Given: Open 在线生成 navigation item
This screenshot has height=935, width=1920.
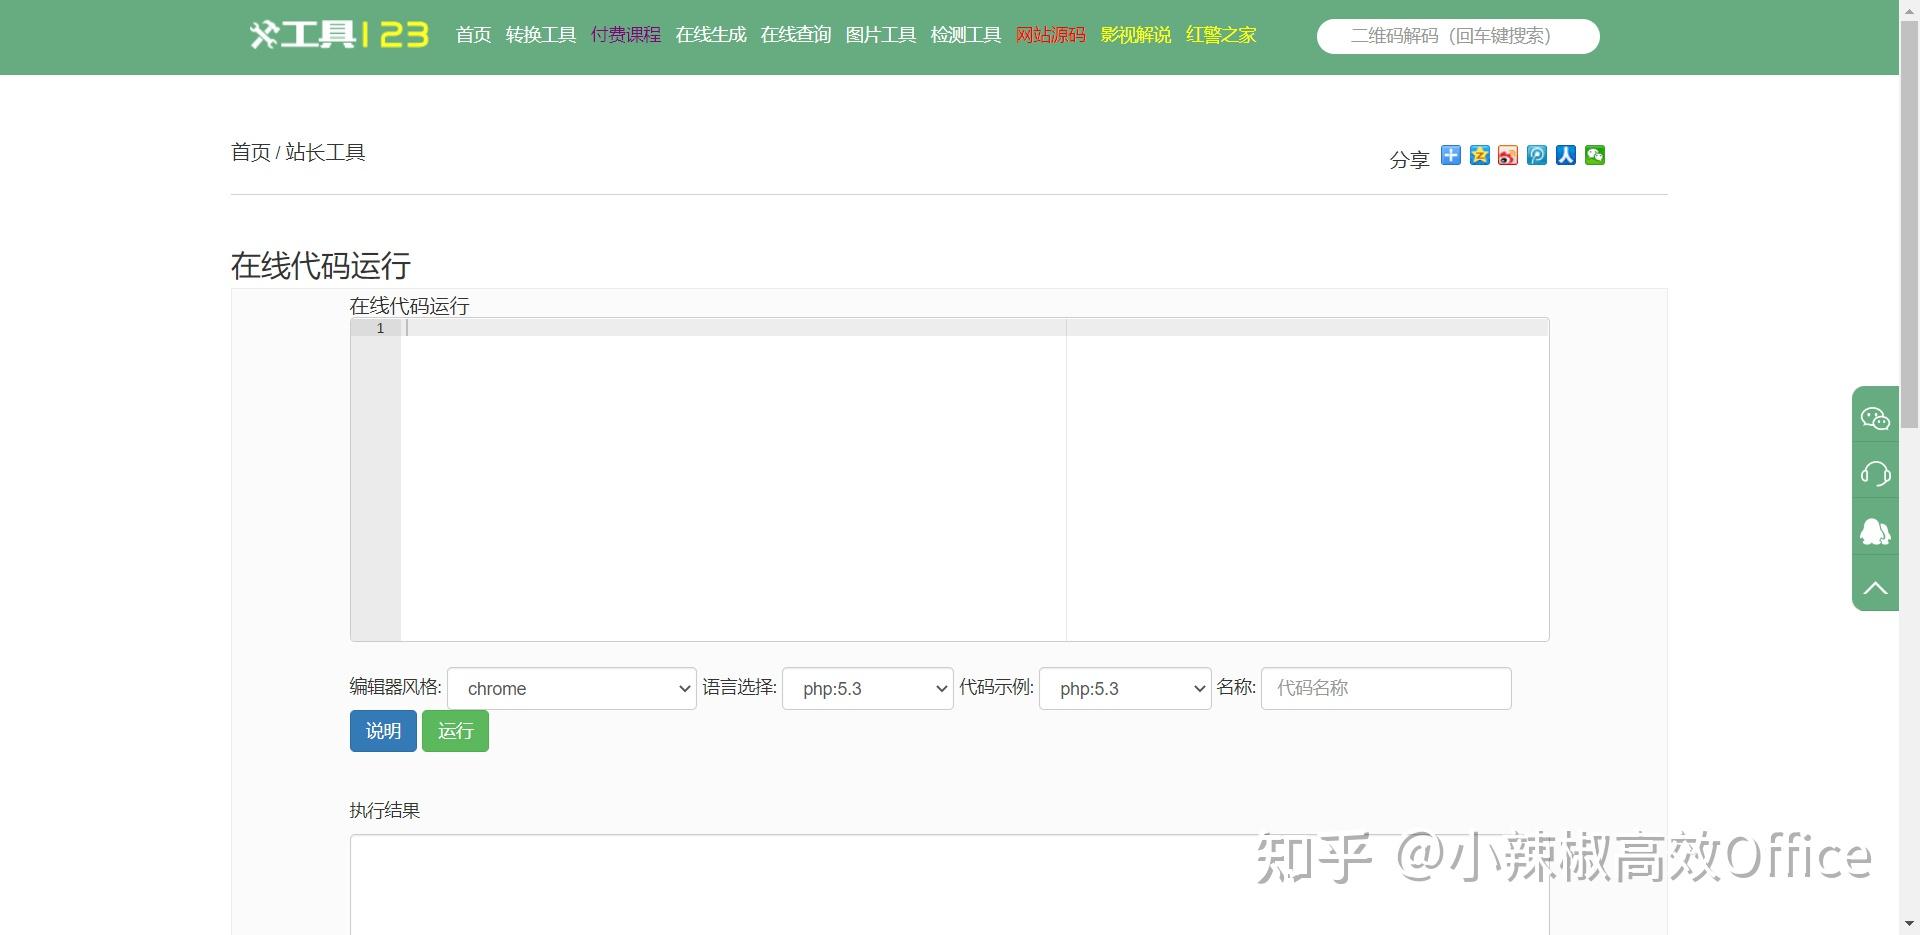Looking at the screenshot, I should coord(711,35).
